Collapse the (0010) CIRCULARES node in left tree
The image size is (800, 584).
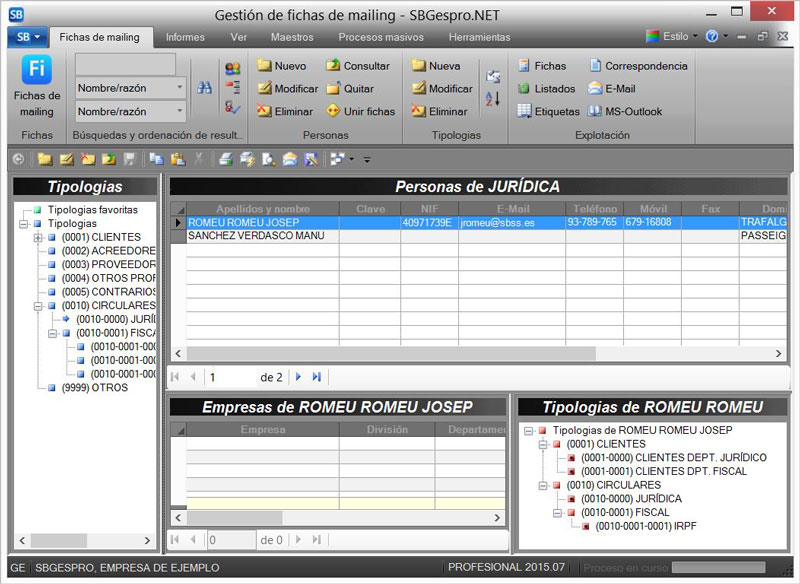[38, 306]
